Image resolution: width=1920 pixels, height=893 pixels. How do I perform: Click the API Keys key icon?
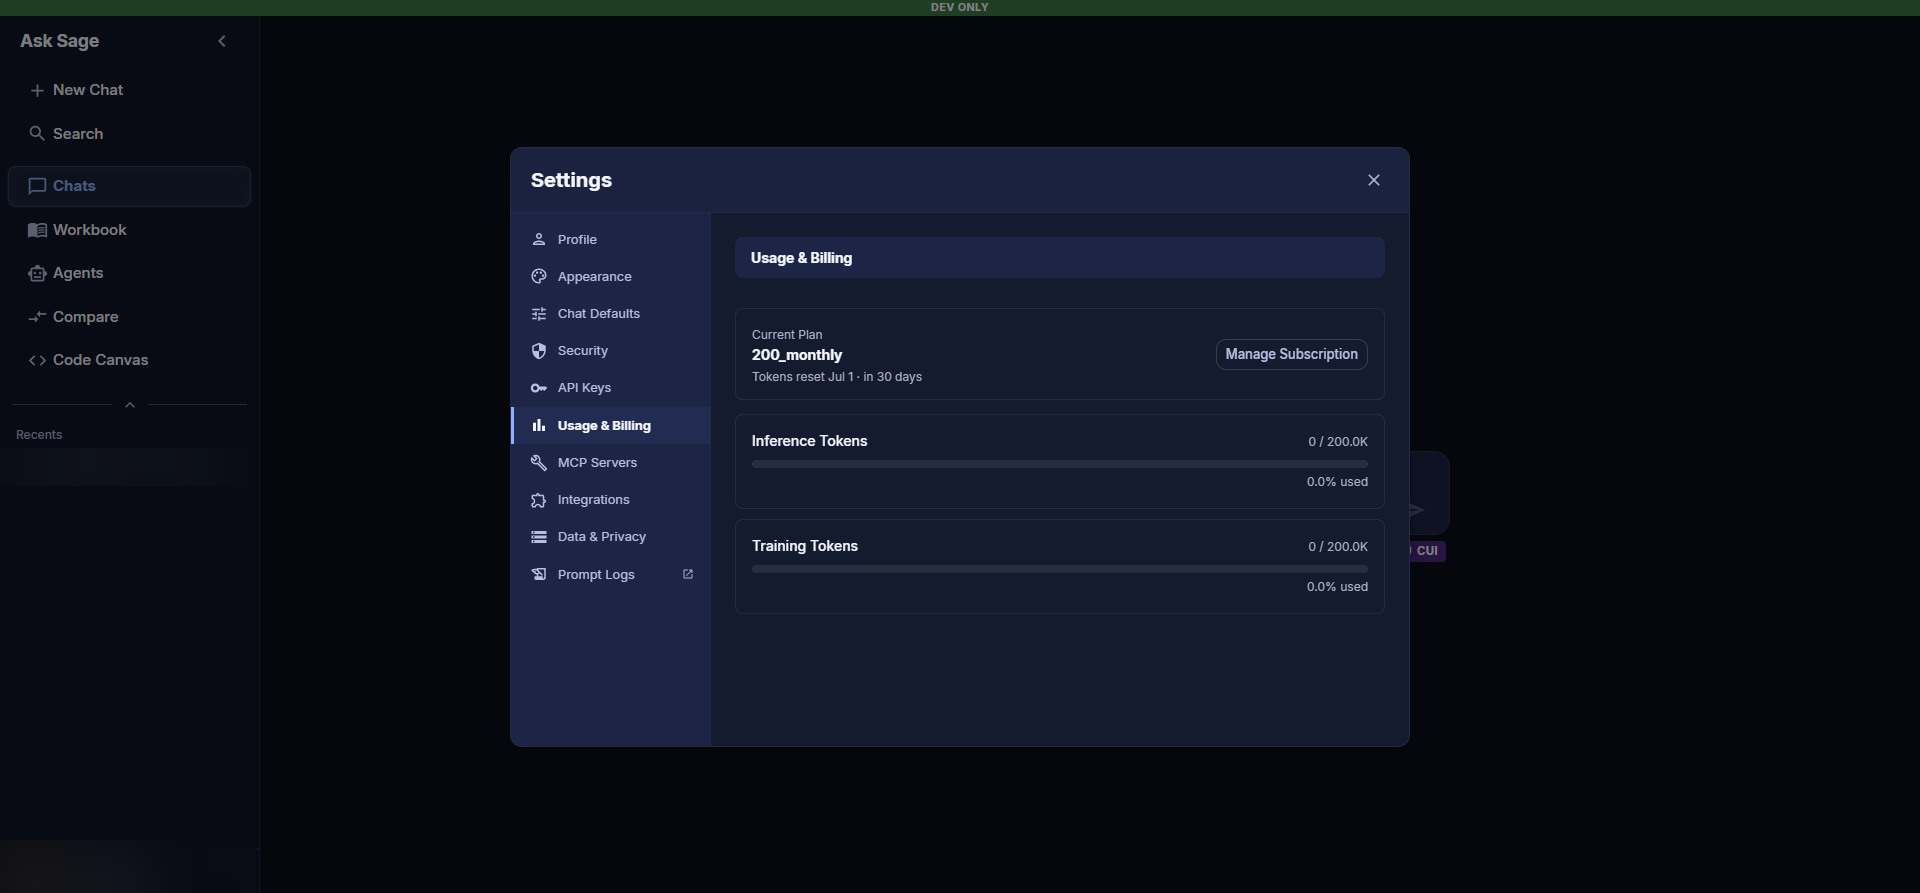click(x=539, y=388)
